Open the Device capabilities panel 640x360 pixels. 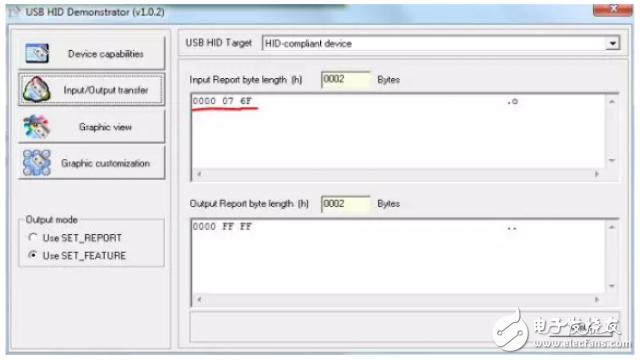[92, 53]
